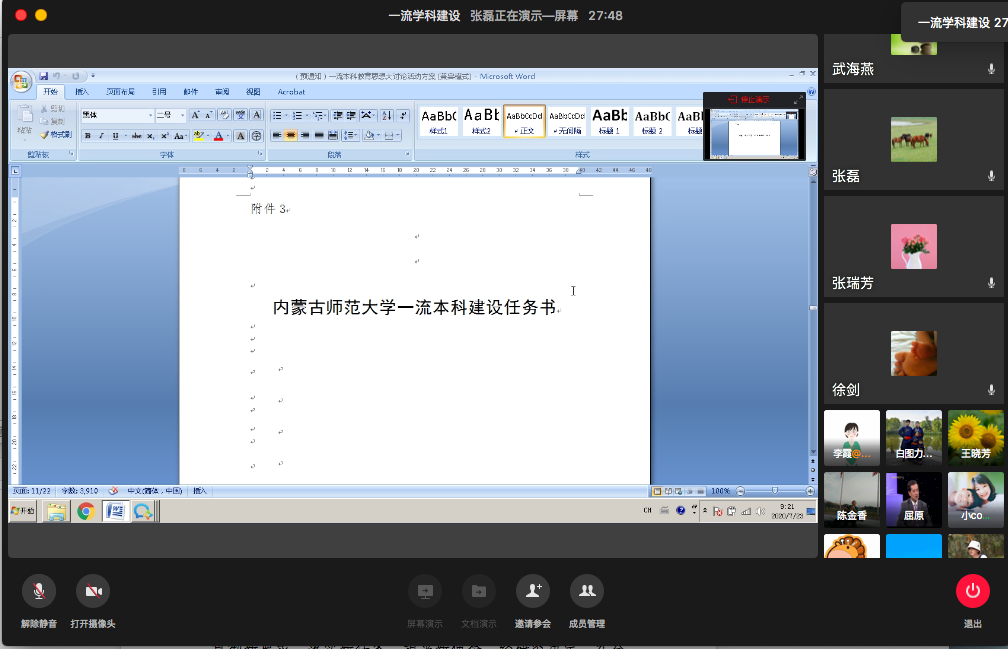Toggle center text alignment in paragraph group

(x=291, y=135)
